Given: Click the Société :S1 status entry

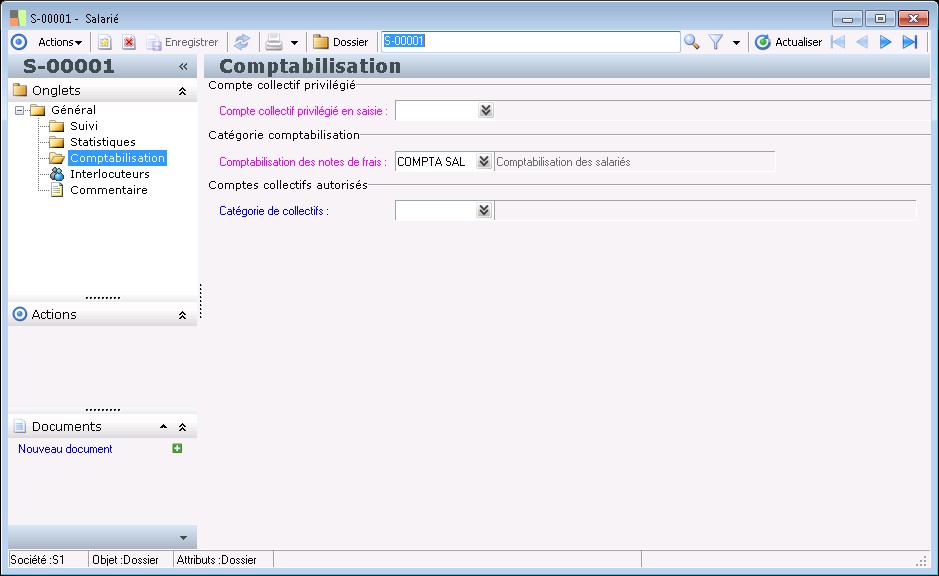Looking at the screenshot, I should click(37, 560).
